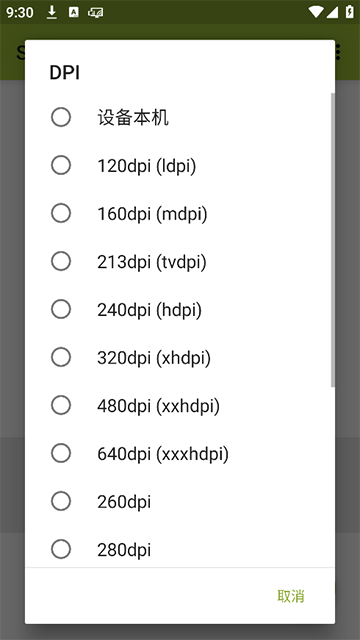Open the three-dot overflow menu
Viewport: 360px width, 640px height.
(x=338, y=52)
